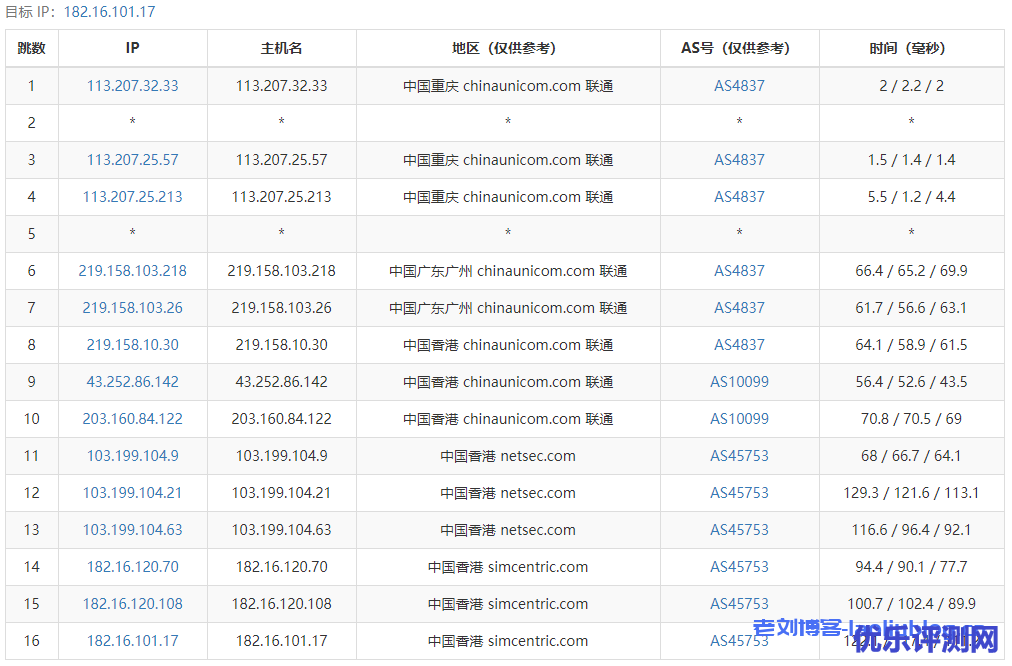The height and width of the screenshot is (666, 1012).
Task: Click the 182.16.120.70 IP link
Action: (132, 567)
